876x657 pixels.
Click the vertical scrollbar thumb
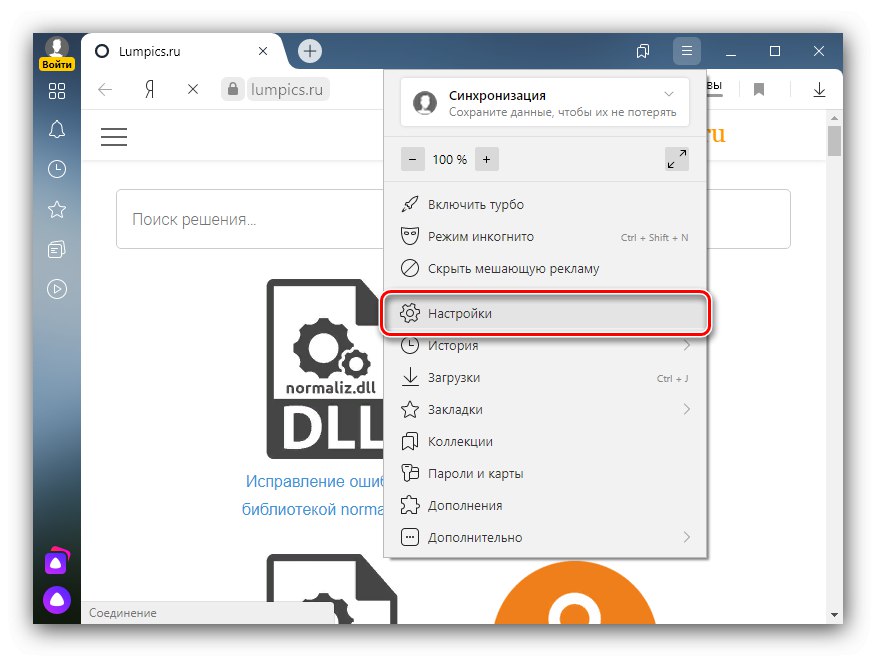coord(834,141)
